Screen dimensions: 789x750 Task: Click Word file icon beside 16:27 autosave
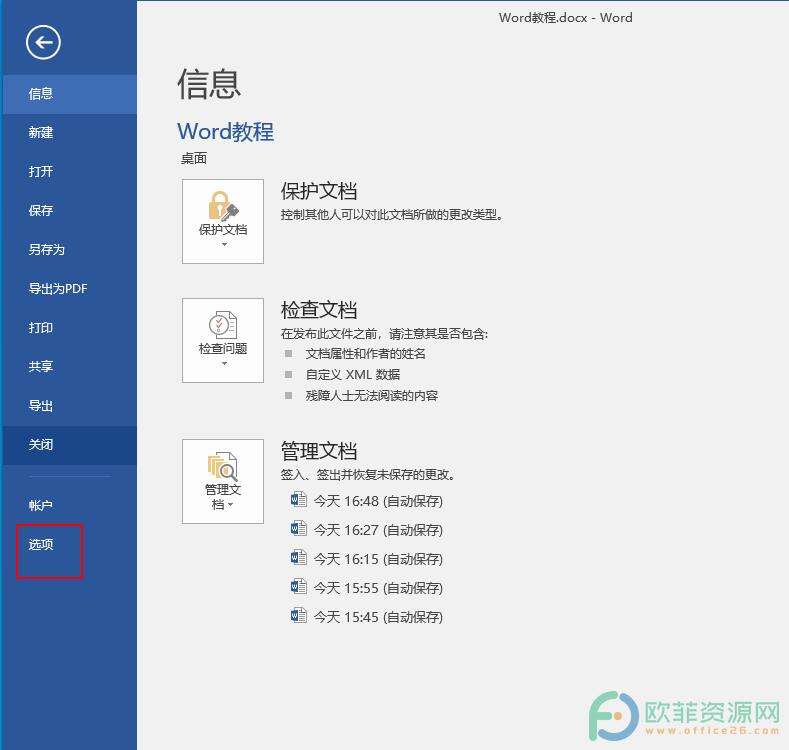pos(299,529)
